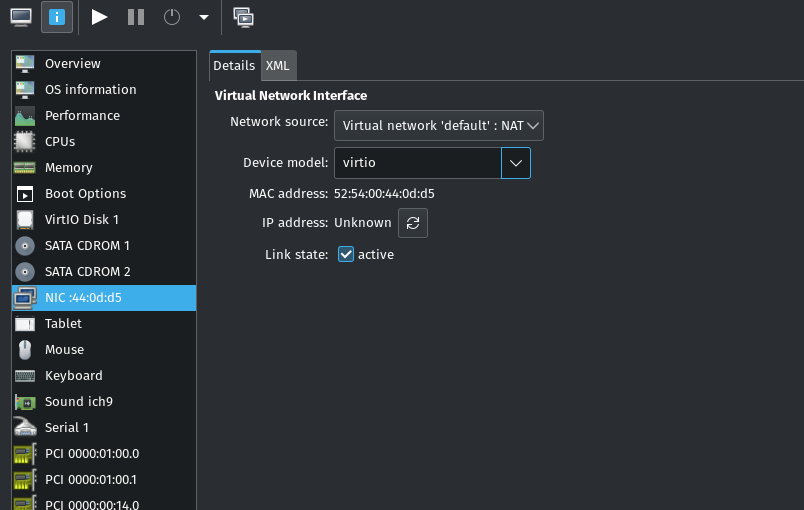Open the Network source dropdown
The height and width of the screenshot is (510, 804).
(x=438, y=125)
